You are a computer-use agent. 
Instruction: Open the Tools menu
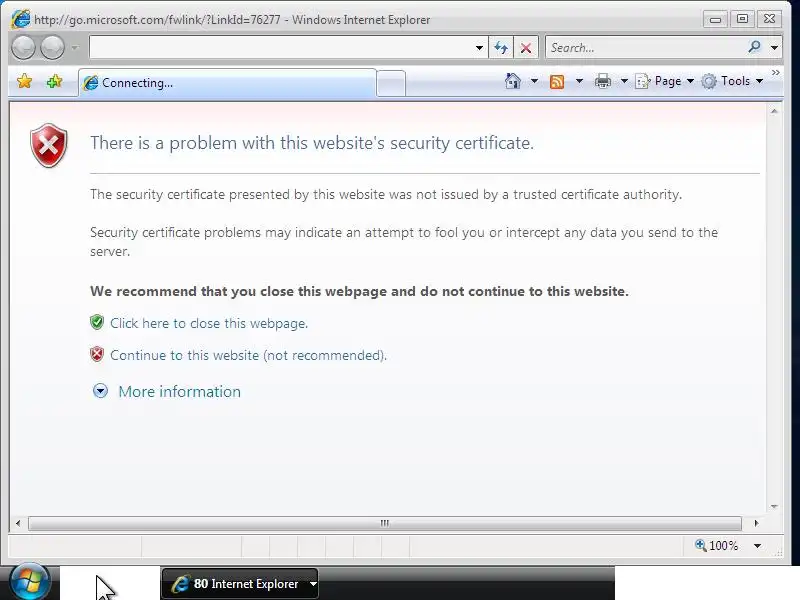pos(733,81)
